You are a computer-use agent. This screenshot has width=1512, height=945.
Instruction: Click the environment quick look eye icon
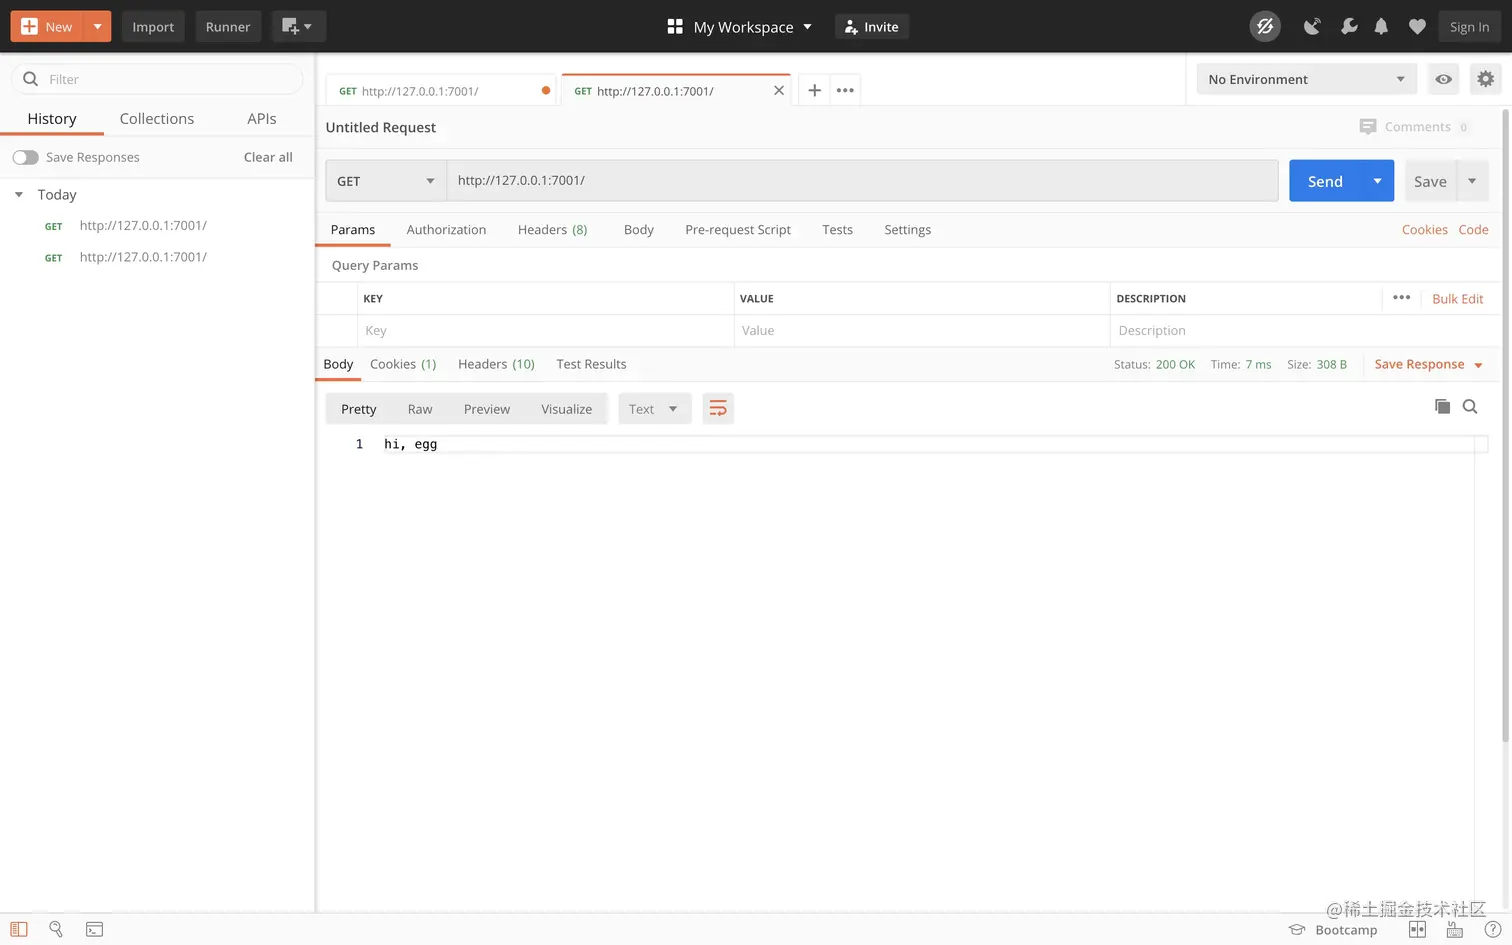[1444, 79]
